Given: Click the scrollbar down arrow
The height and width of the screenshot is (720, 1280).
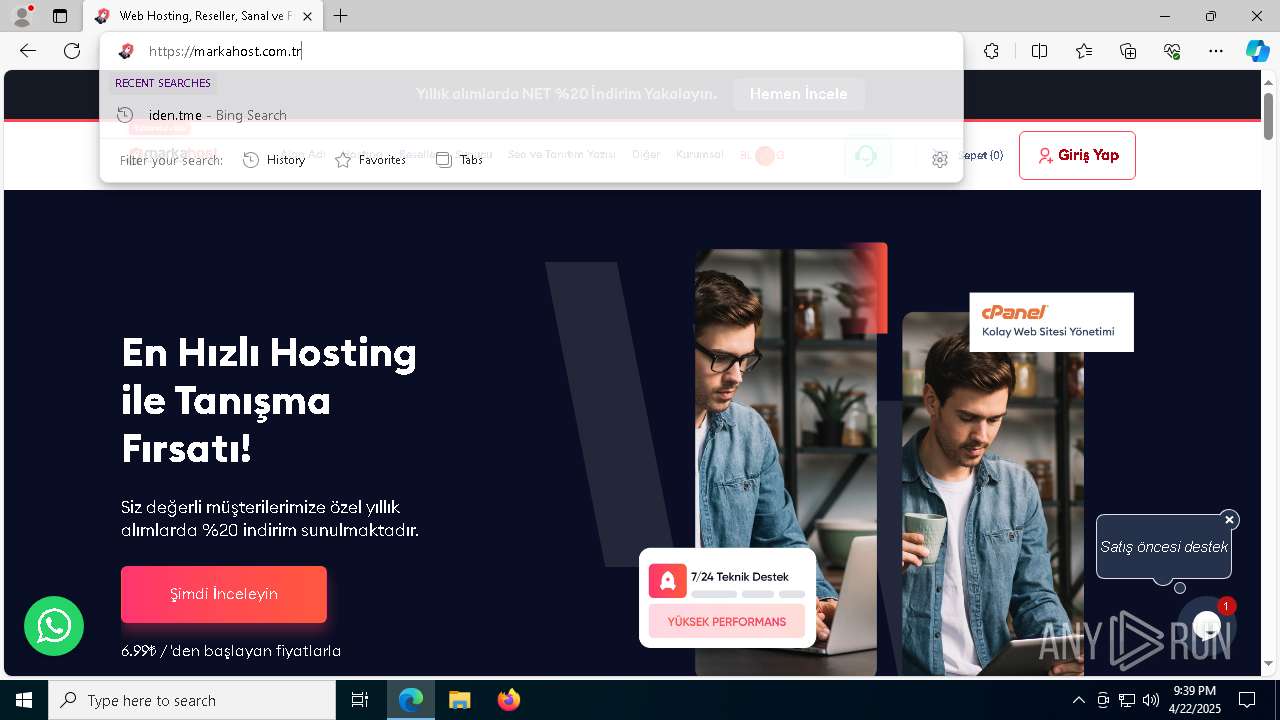Looking at the screenshot, I should click(x=1268, y=664).
